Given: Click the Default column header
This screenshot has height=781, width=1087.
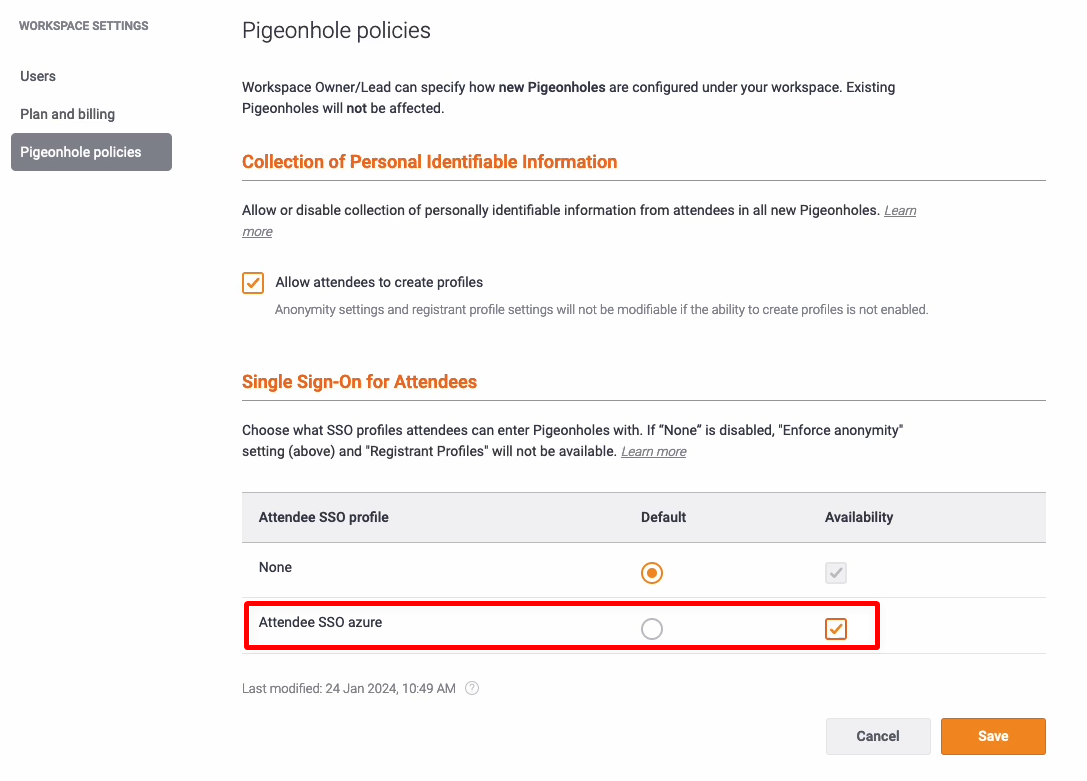Looking at the screenshot, I should 663,518.
